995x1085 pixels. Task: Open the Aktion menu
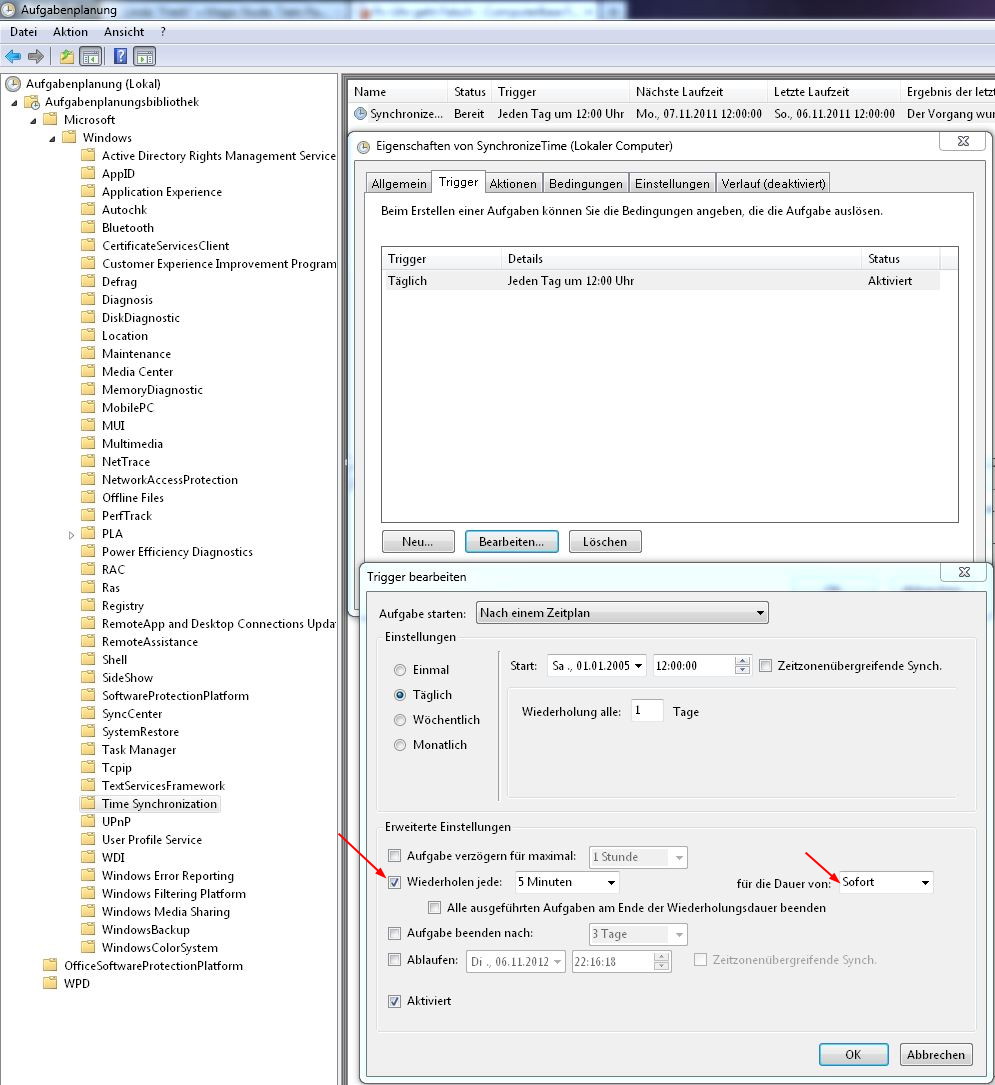click(71, 32)
